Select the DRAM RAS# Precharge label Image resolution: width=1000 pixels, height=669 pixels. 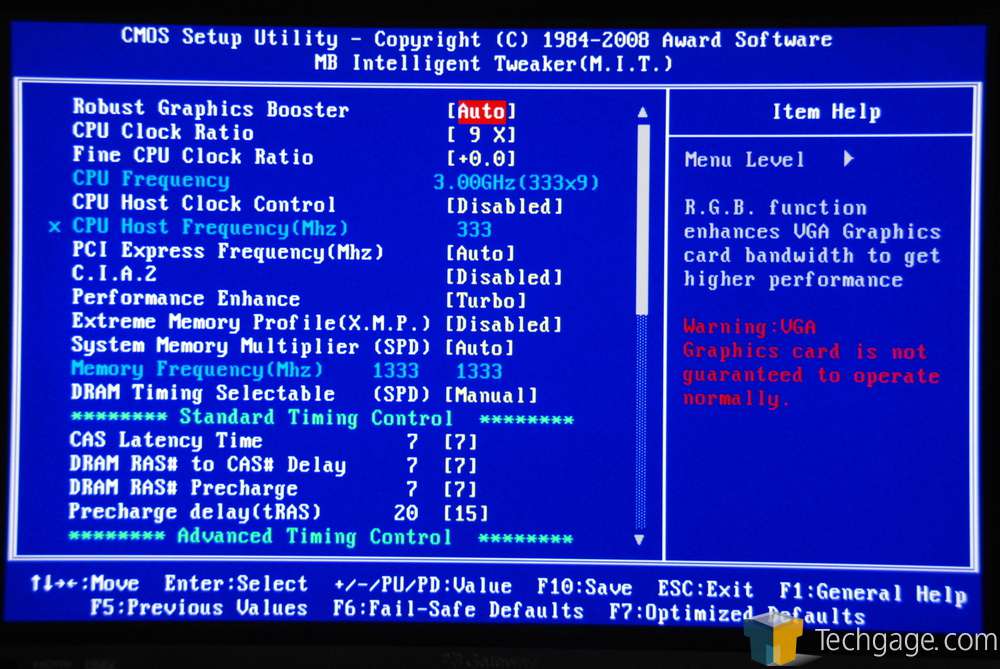(x=184, y=488)
